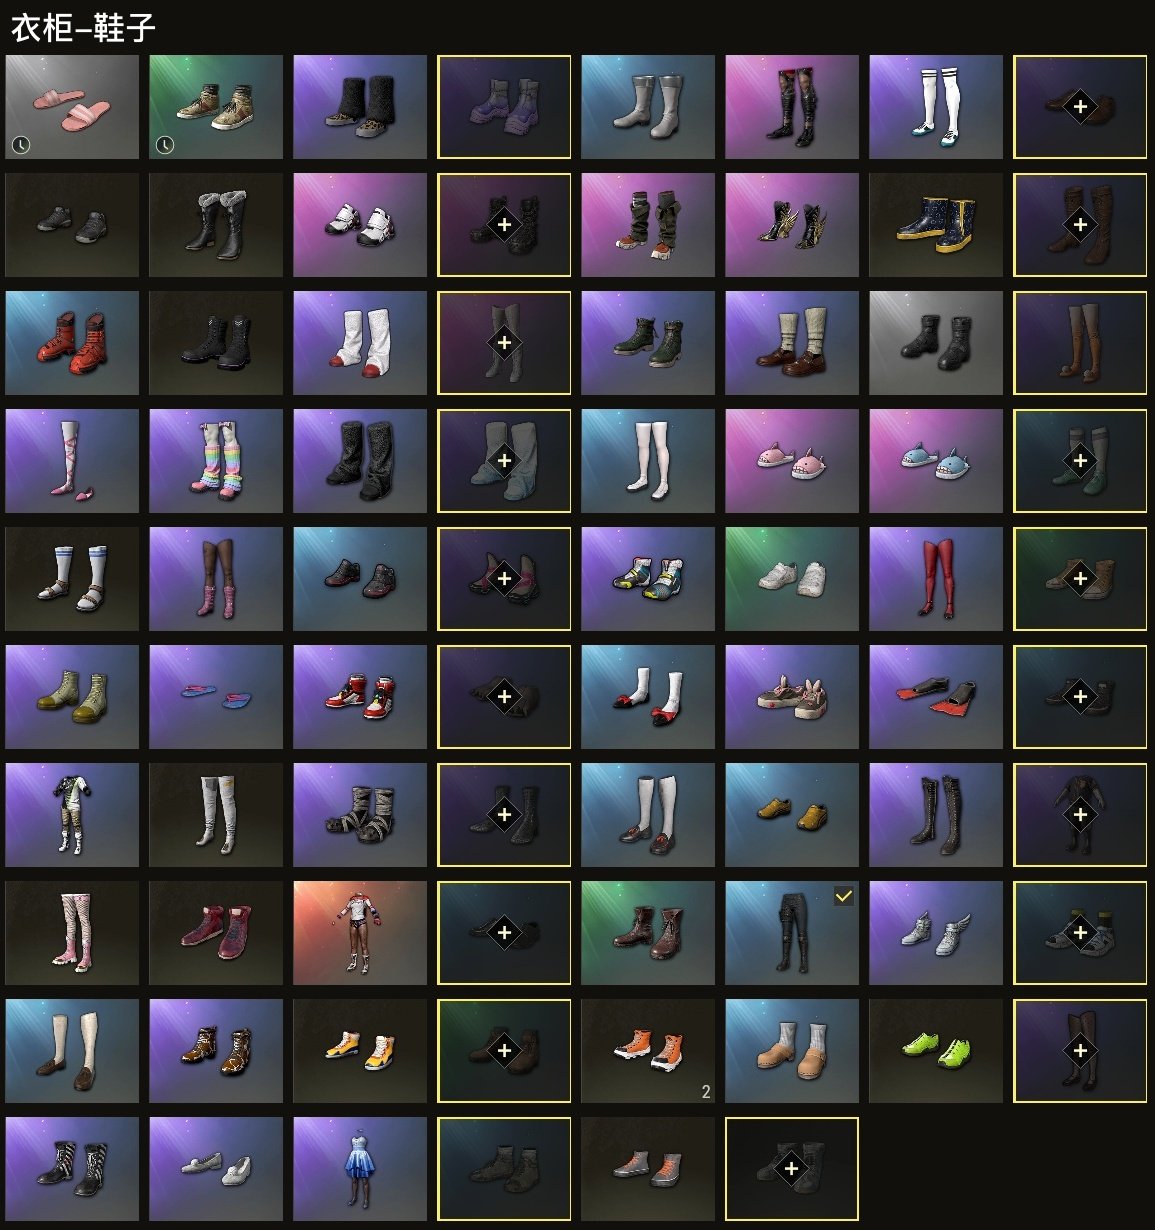Click the plus icon on brown loafers tile
The height and width of the screenshot is (1230, 1155).
(x=1080, y=106)
